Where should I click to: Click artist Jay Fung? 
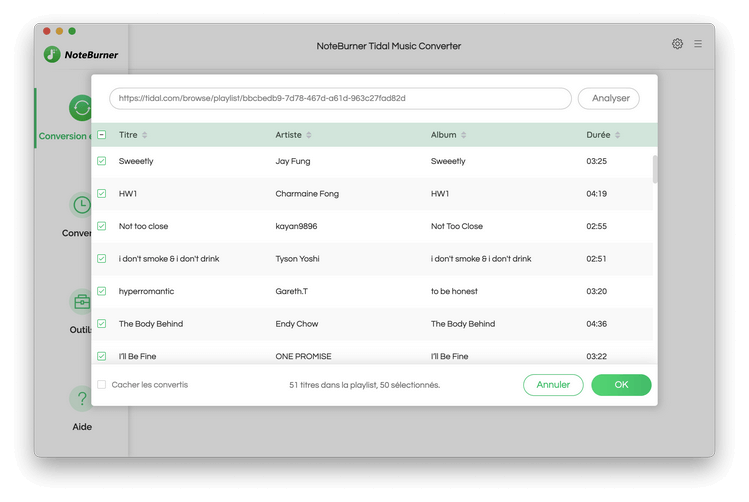tap(292, 161)
